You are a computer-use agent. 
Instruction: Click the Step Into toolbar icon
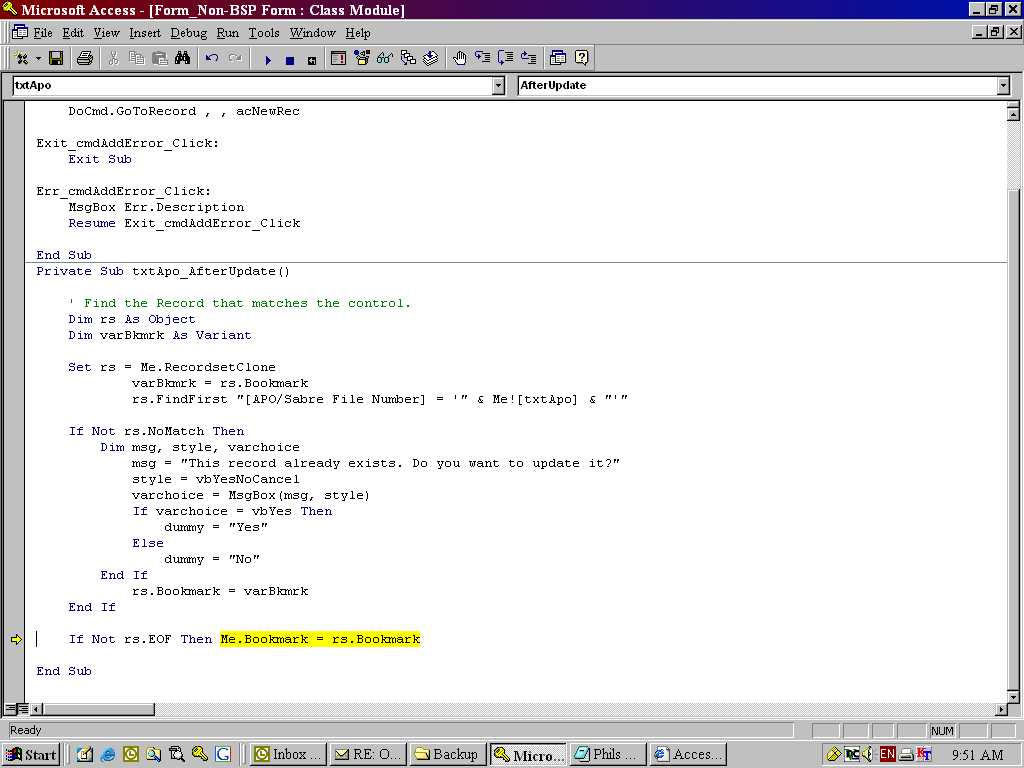(483, 59)
